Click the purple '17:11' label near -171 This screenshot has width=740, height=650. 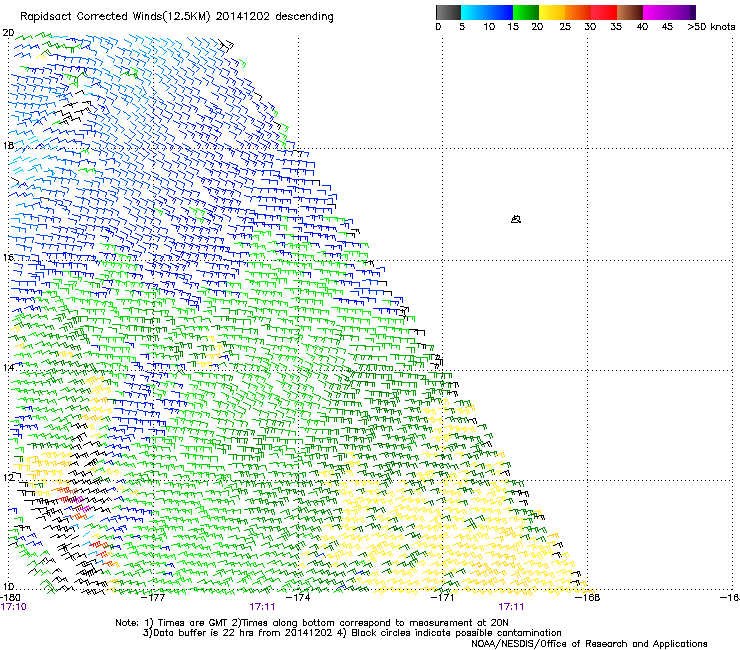[511, 607]
